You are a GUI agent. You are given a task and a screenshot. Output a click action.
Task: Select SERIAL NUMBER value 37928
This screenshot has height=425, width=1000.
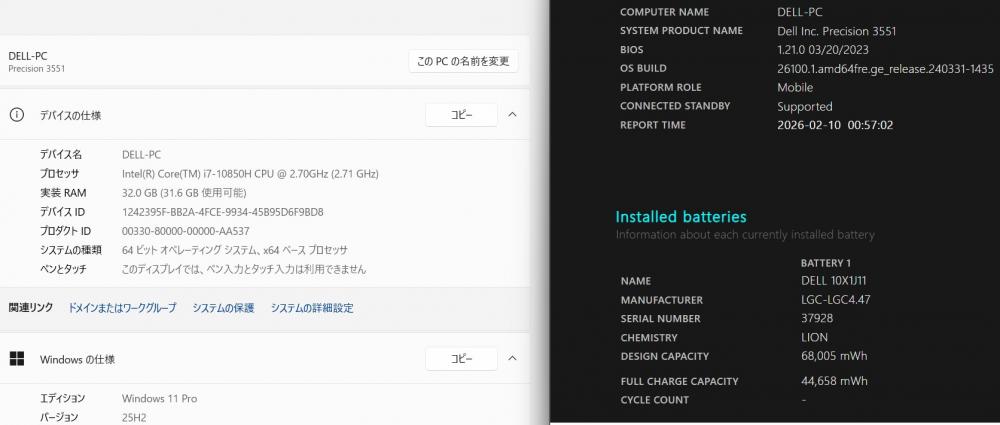pyautogui.click(x=817, y=318)
